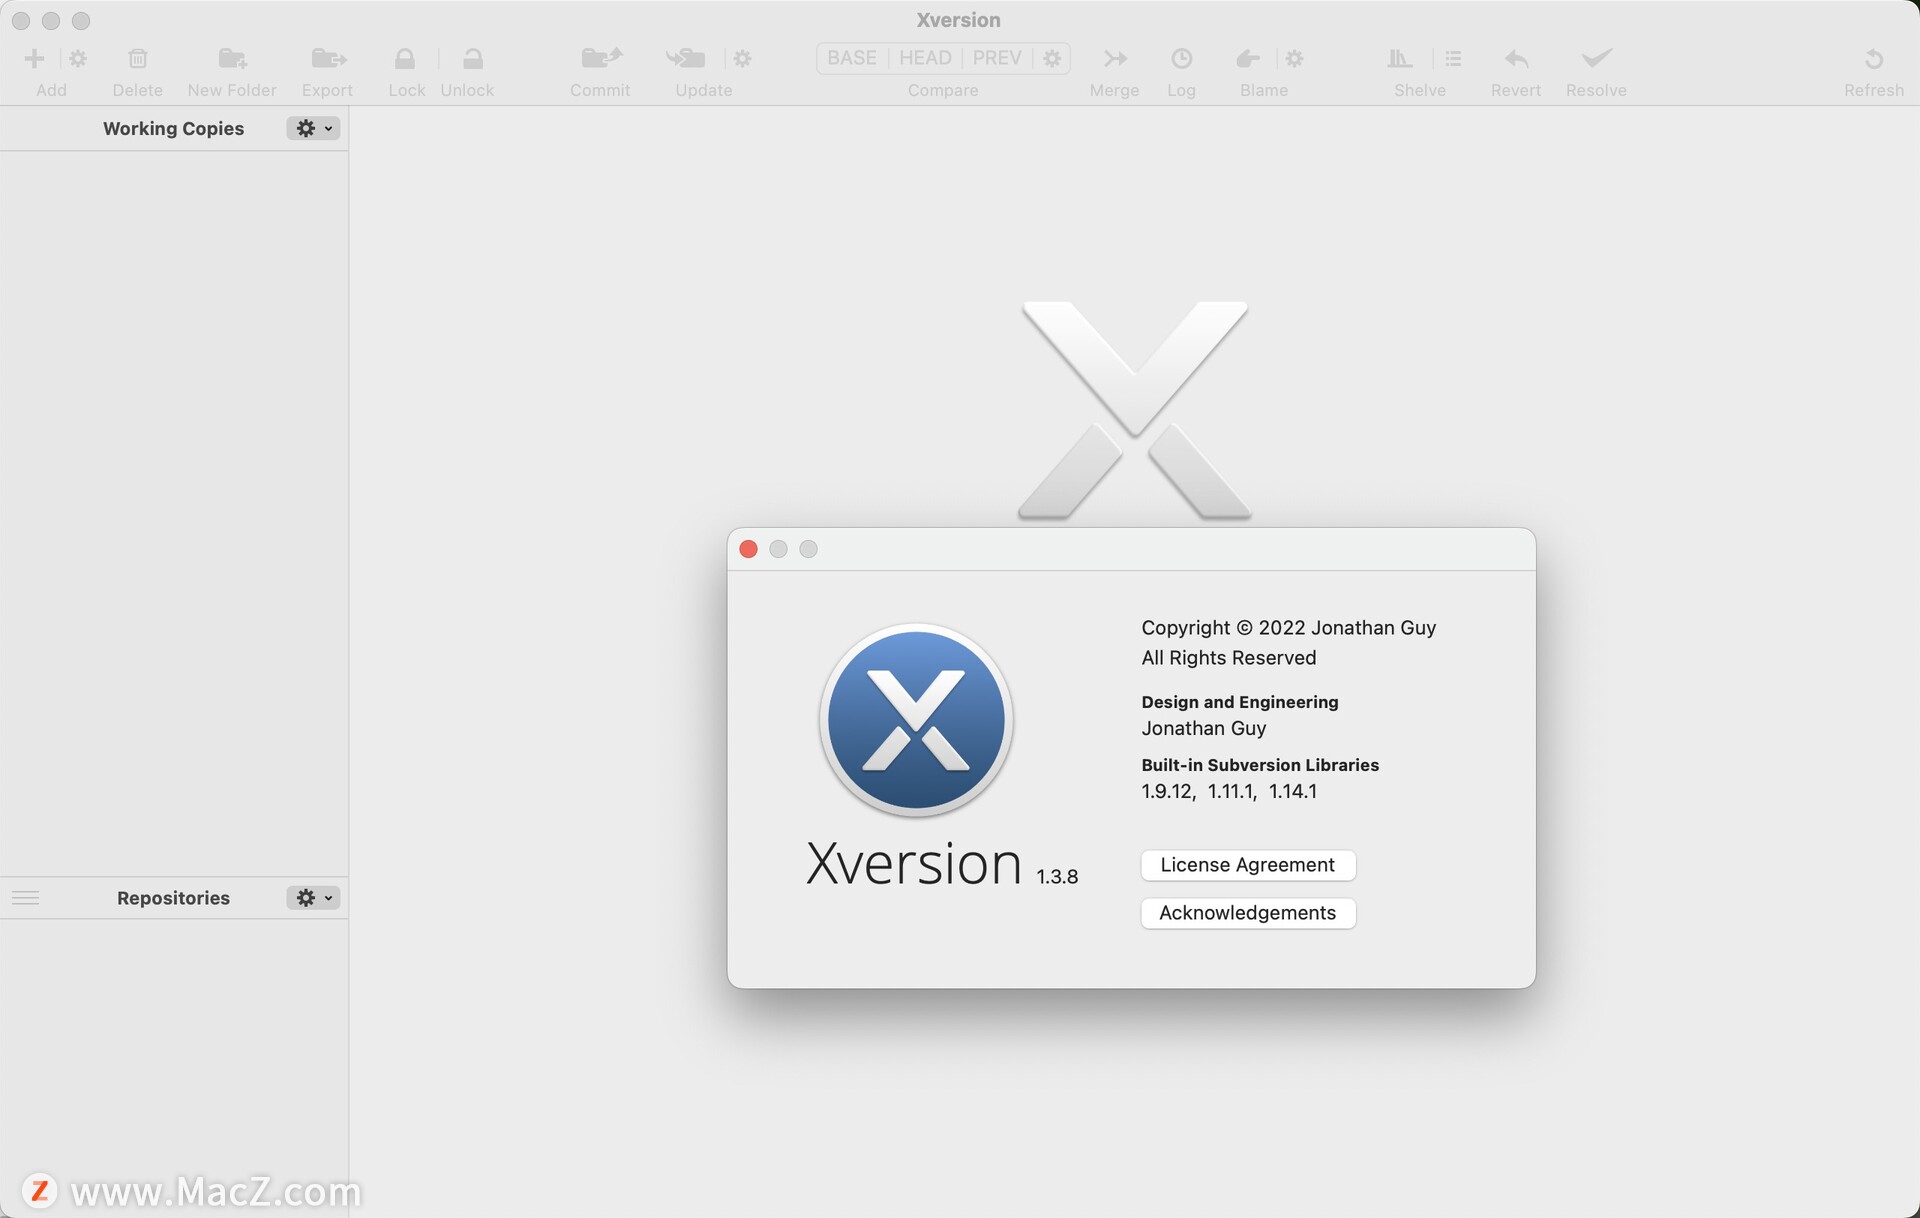Viewport: 1920px width, 1218px height.
Task: Click the Shelve toolbar icon
Action: [1400, 59]
